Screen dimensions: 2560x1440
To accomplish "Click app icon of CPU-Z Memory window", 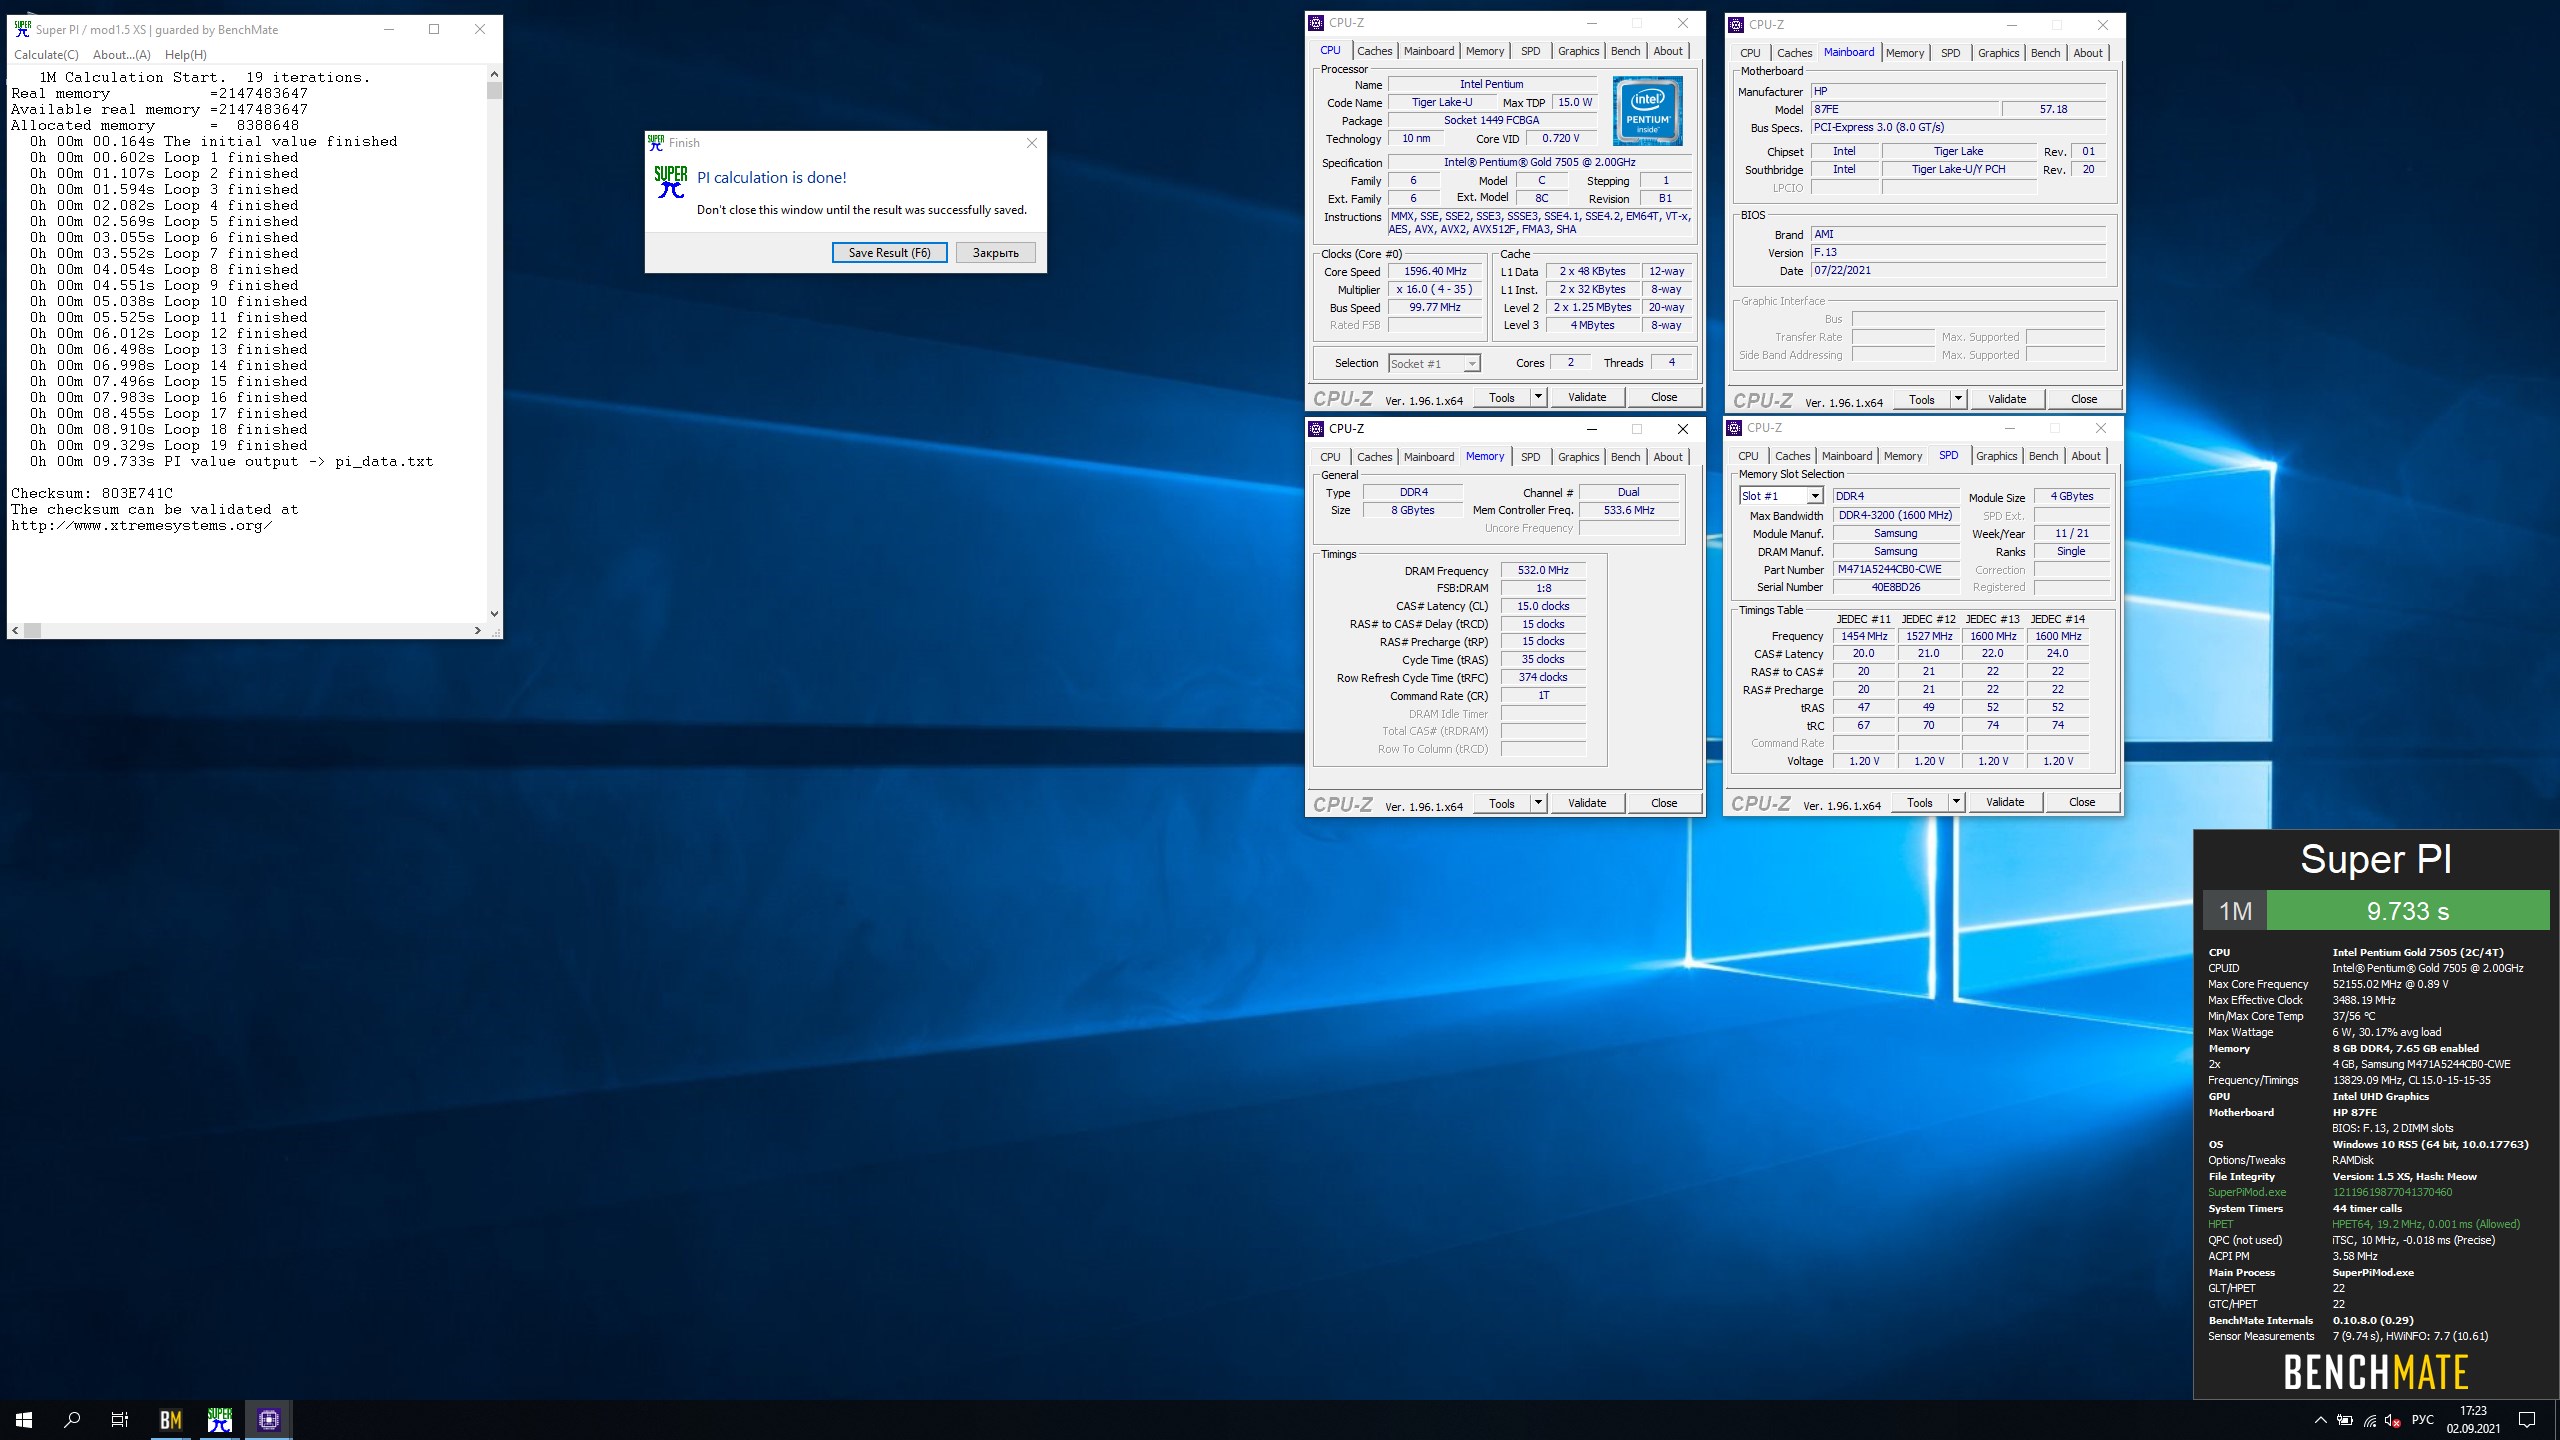I will pos(1317,429).
